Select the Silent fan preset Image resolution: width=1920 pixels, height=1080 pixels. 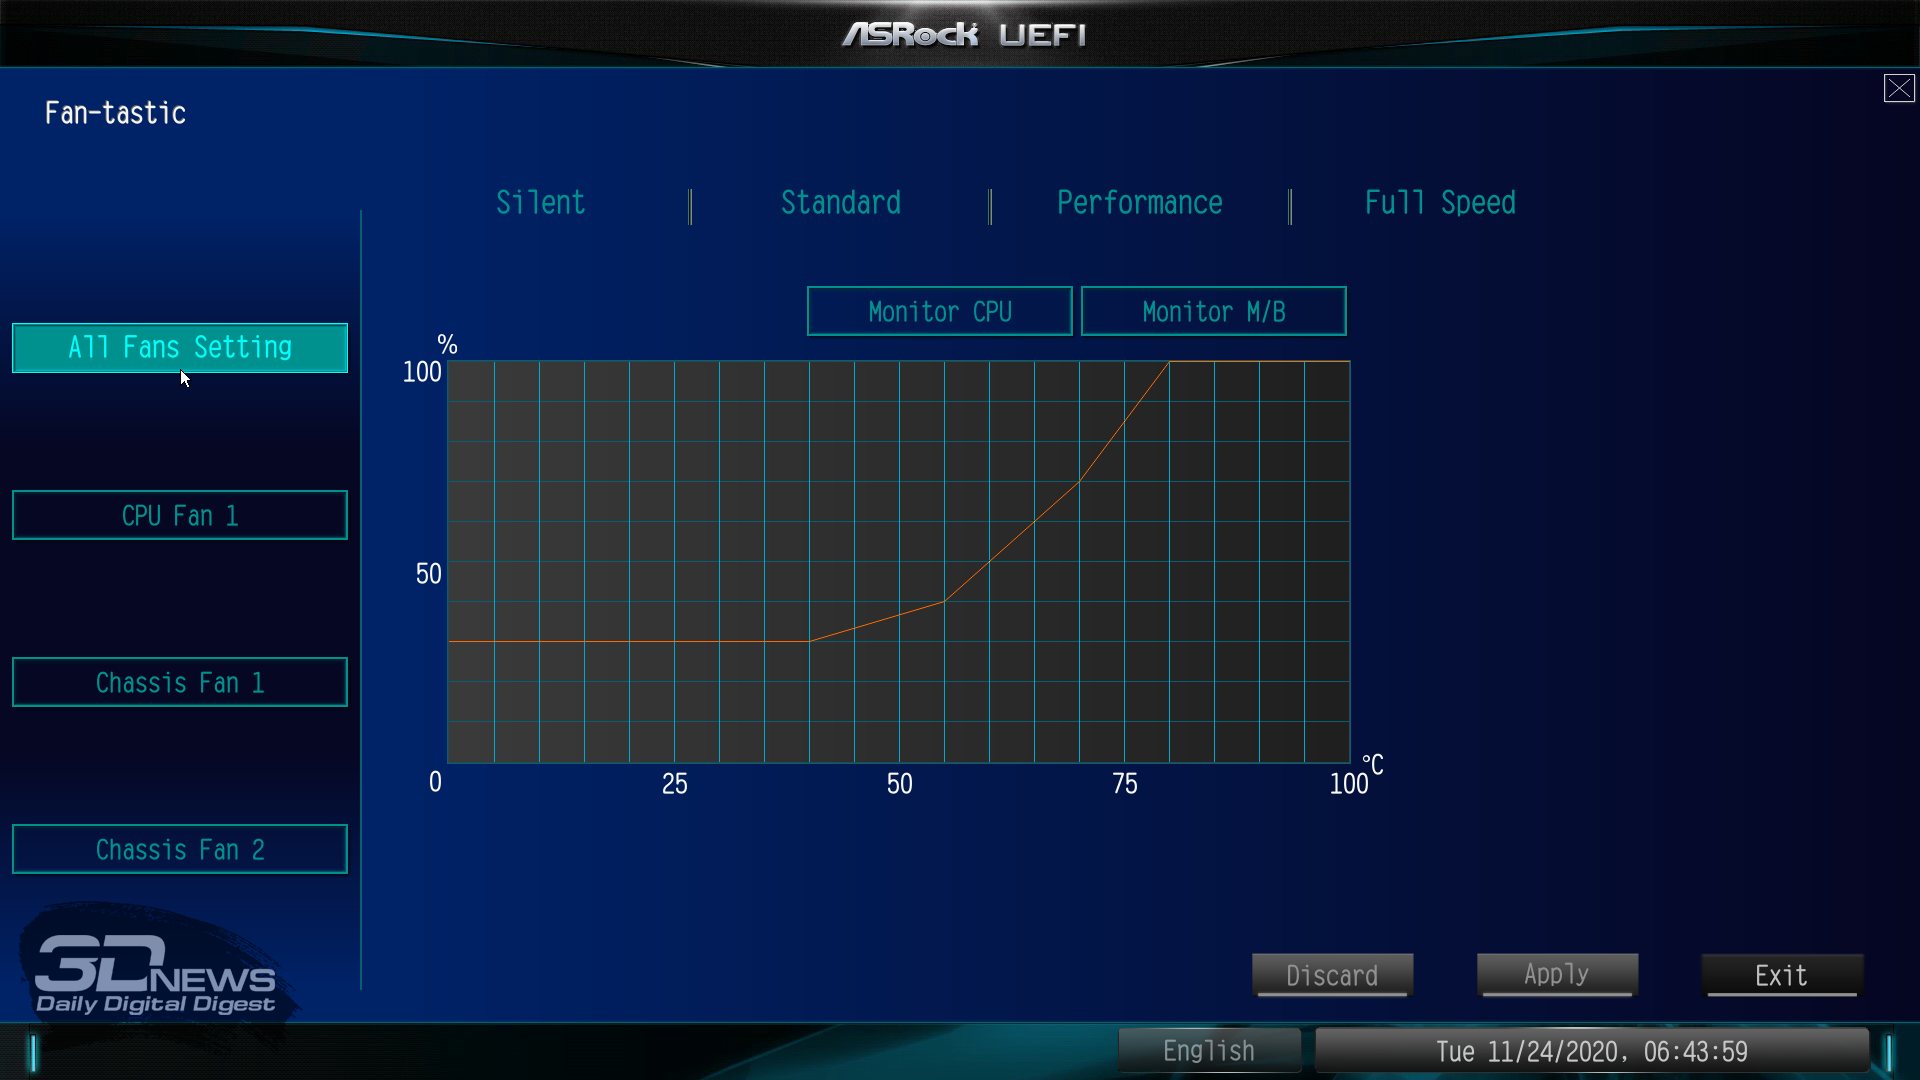coord(540,203)
